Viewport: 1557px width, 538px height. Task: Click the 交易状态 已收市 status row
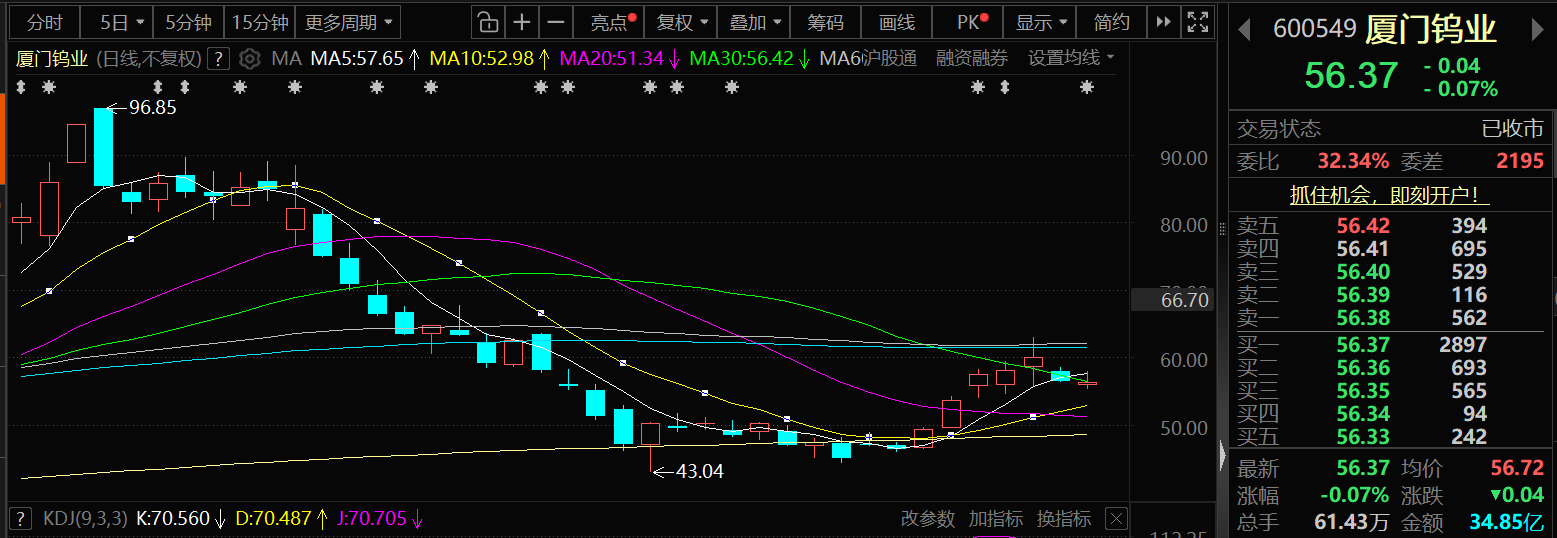click(x=1391, y=129)
